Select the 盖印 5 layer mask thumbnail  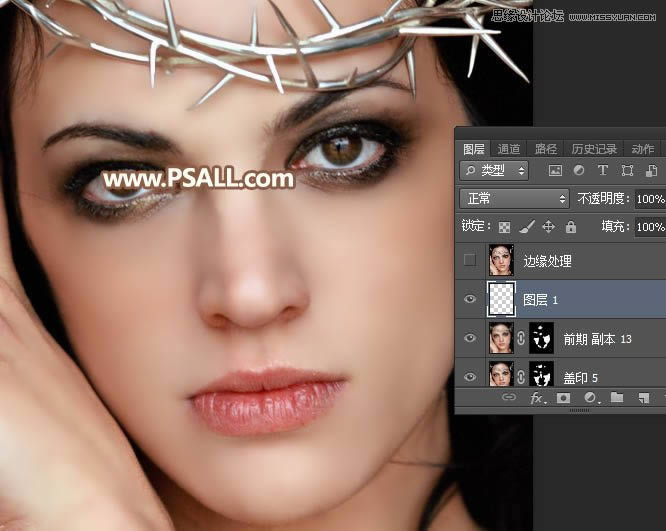coord(540,375)
